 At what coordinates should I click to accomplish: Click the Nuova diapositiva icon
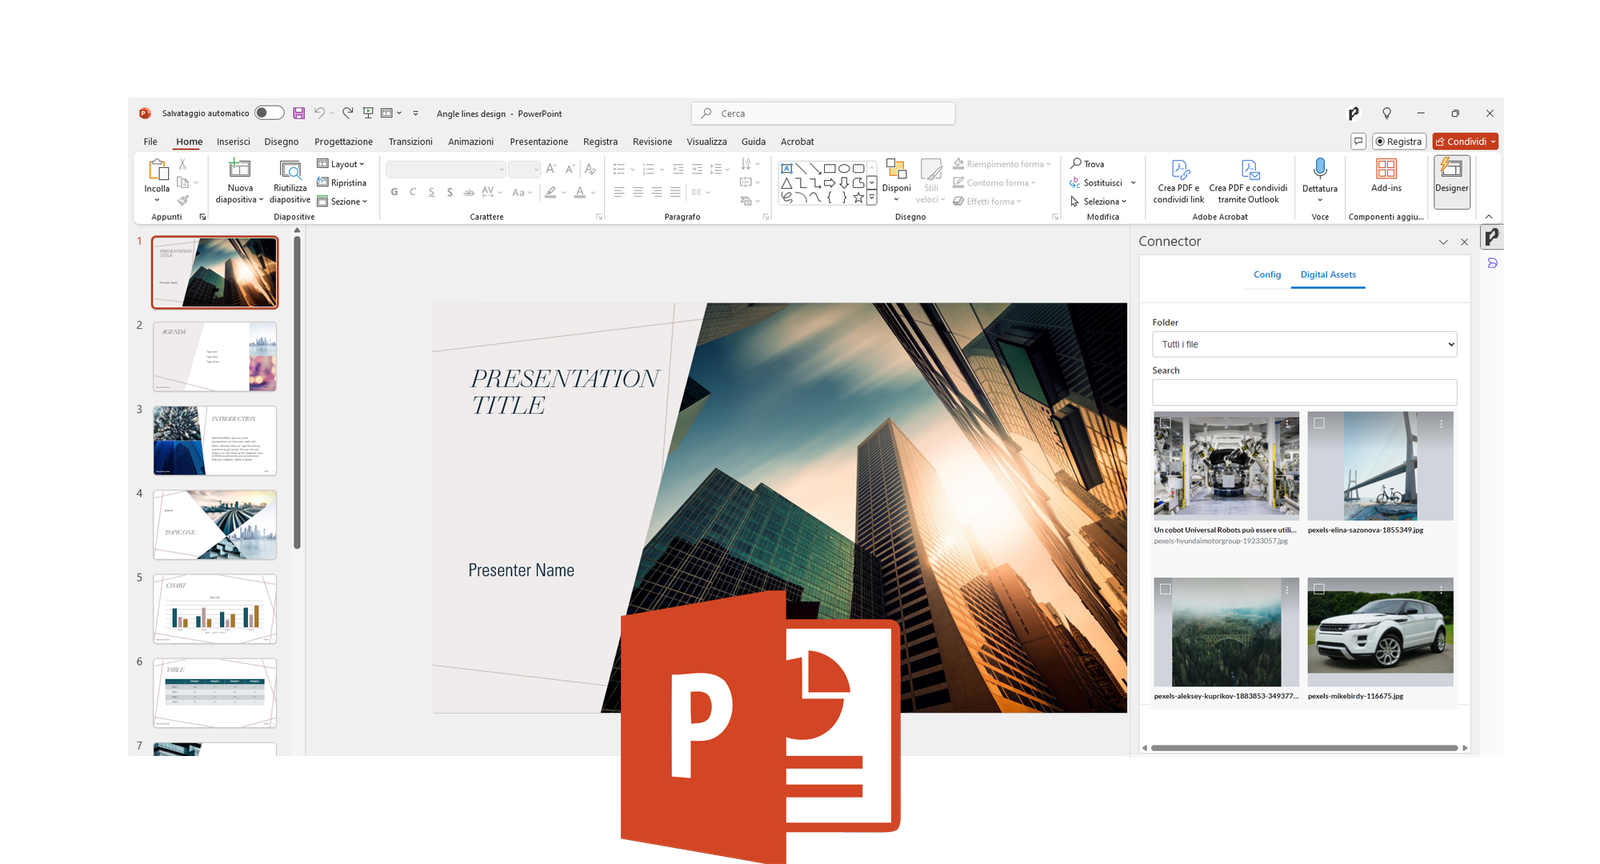[239, 169]
